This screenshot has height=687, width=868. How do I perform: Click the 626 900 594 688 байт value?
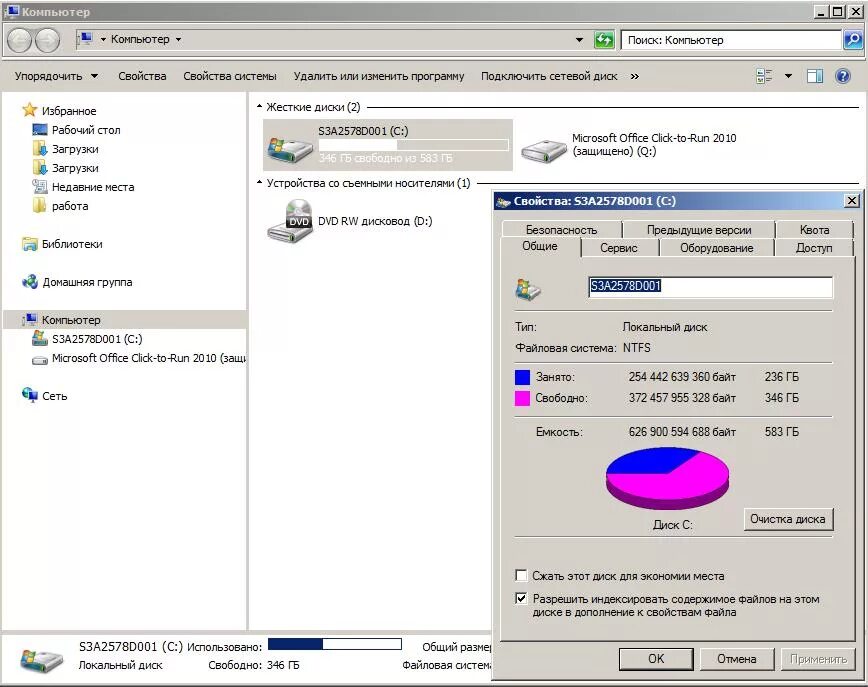click(682, 432)
